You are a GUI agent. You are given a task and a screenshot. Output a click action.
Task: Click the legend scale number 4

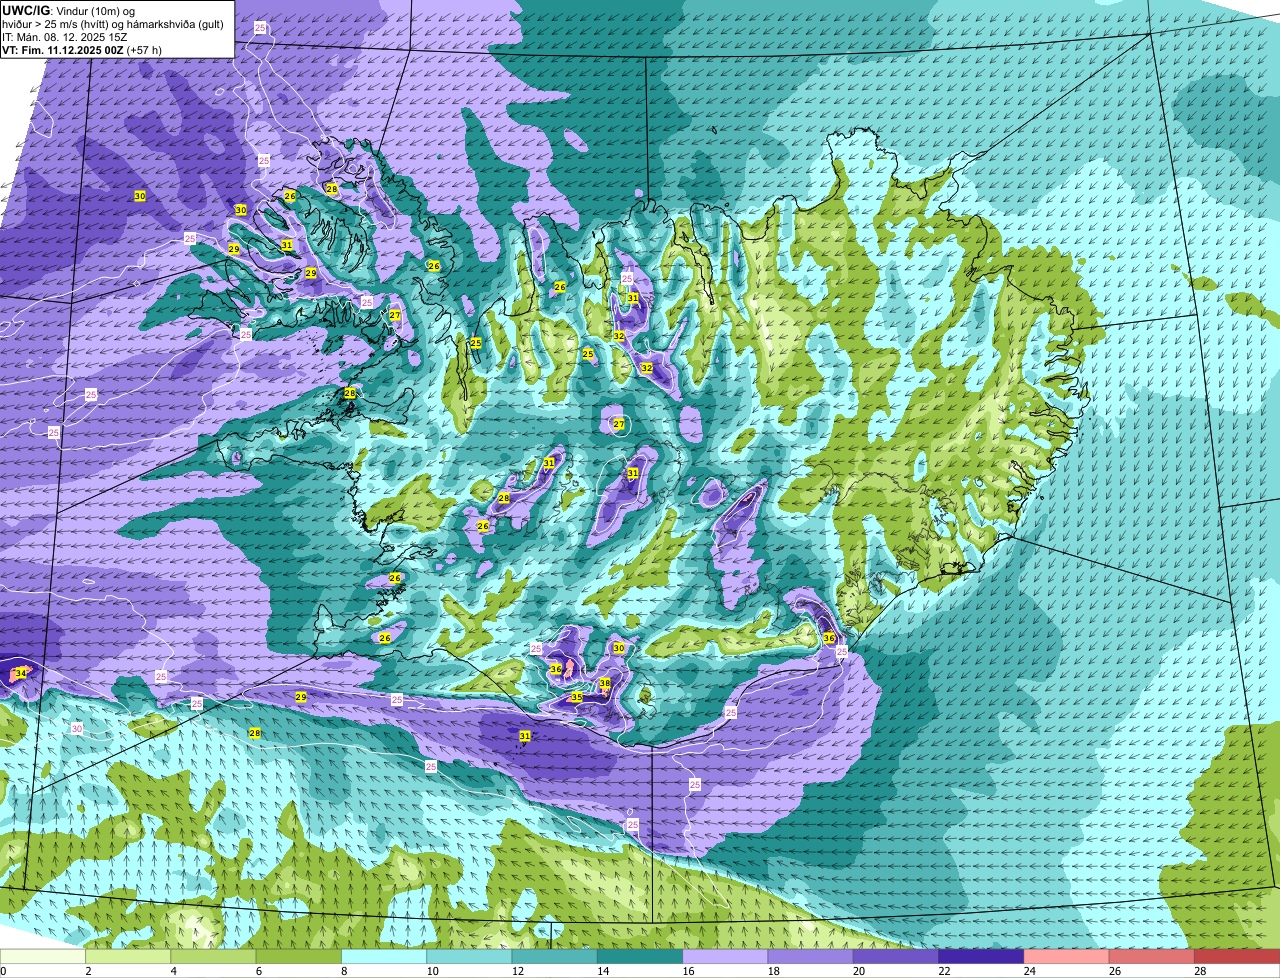pos(173,971)
